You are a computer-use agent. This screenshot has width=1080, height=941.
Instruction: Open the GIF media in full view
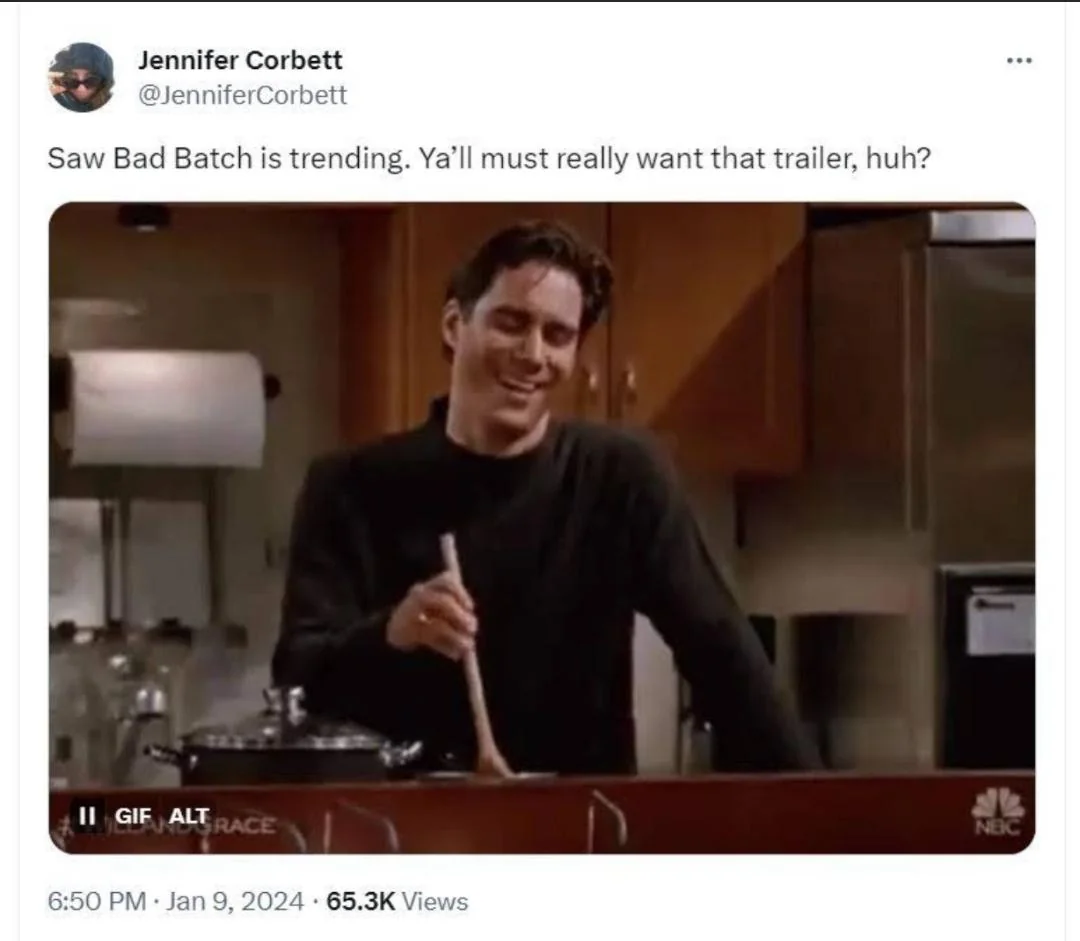point(541,528)
